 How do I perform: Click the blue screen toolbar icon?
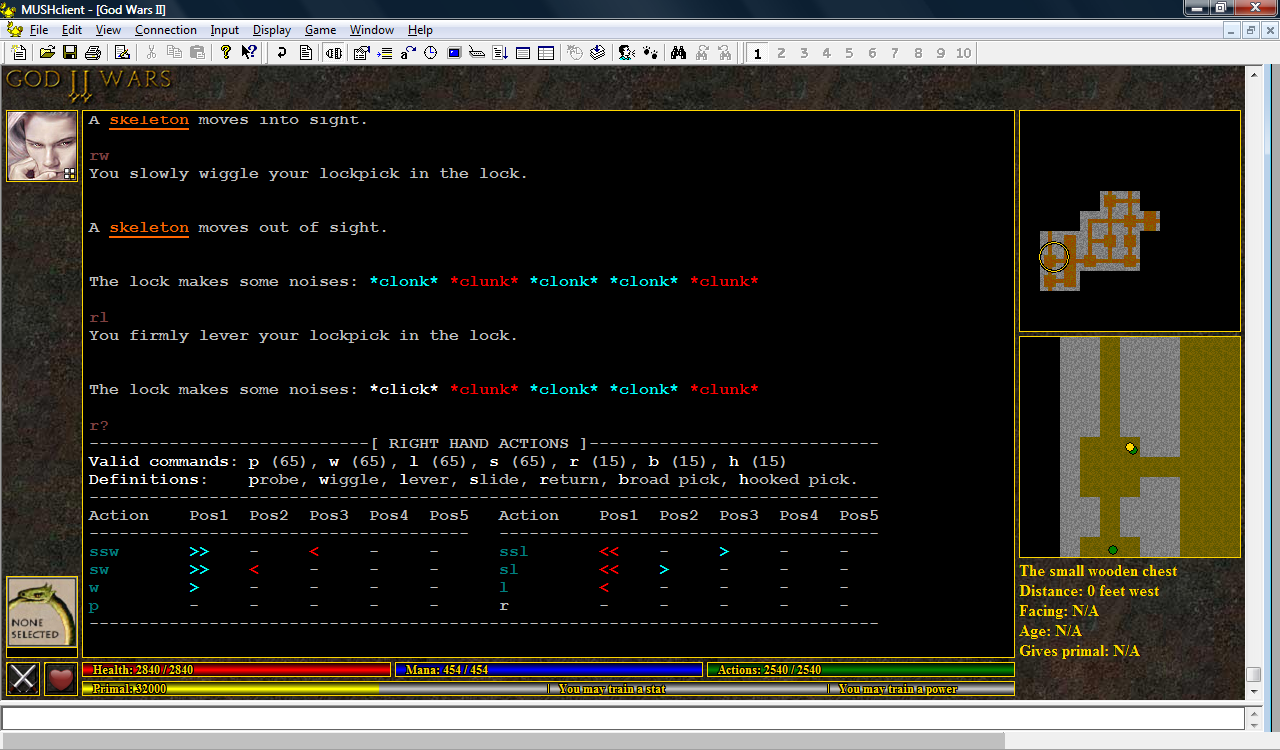454,53
